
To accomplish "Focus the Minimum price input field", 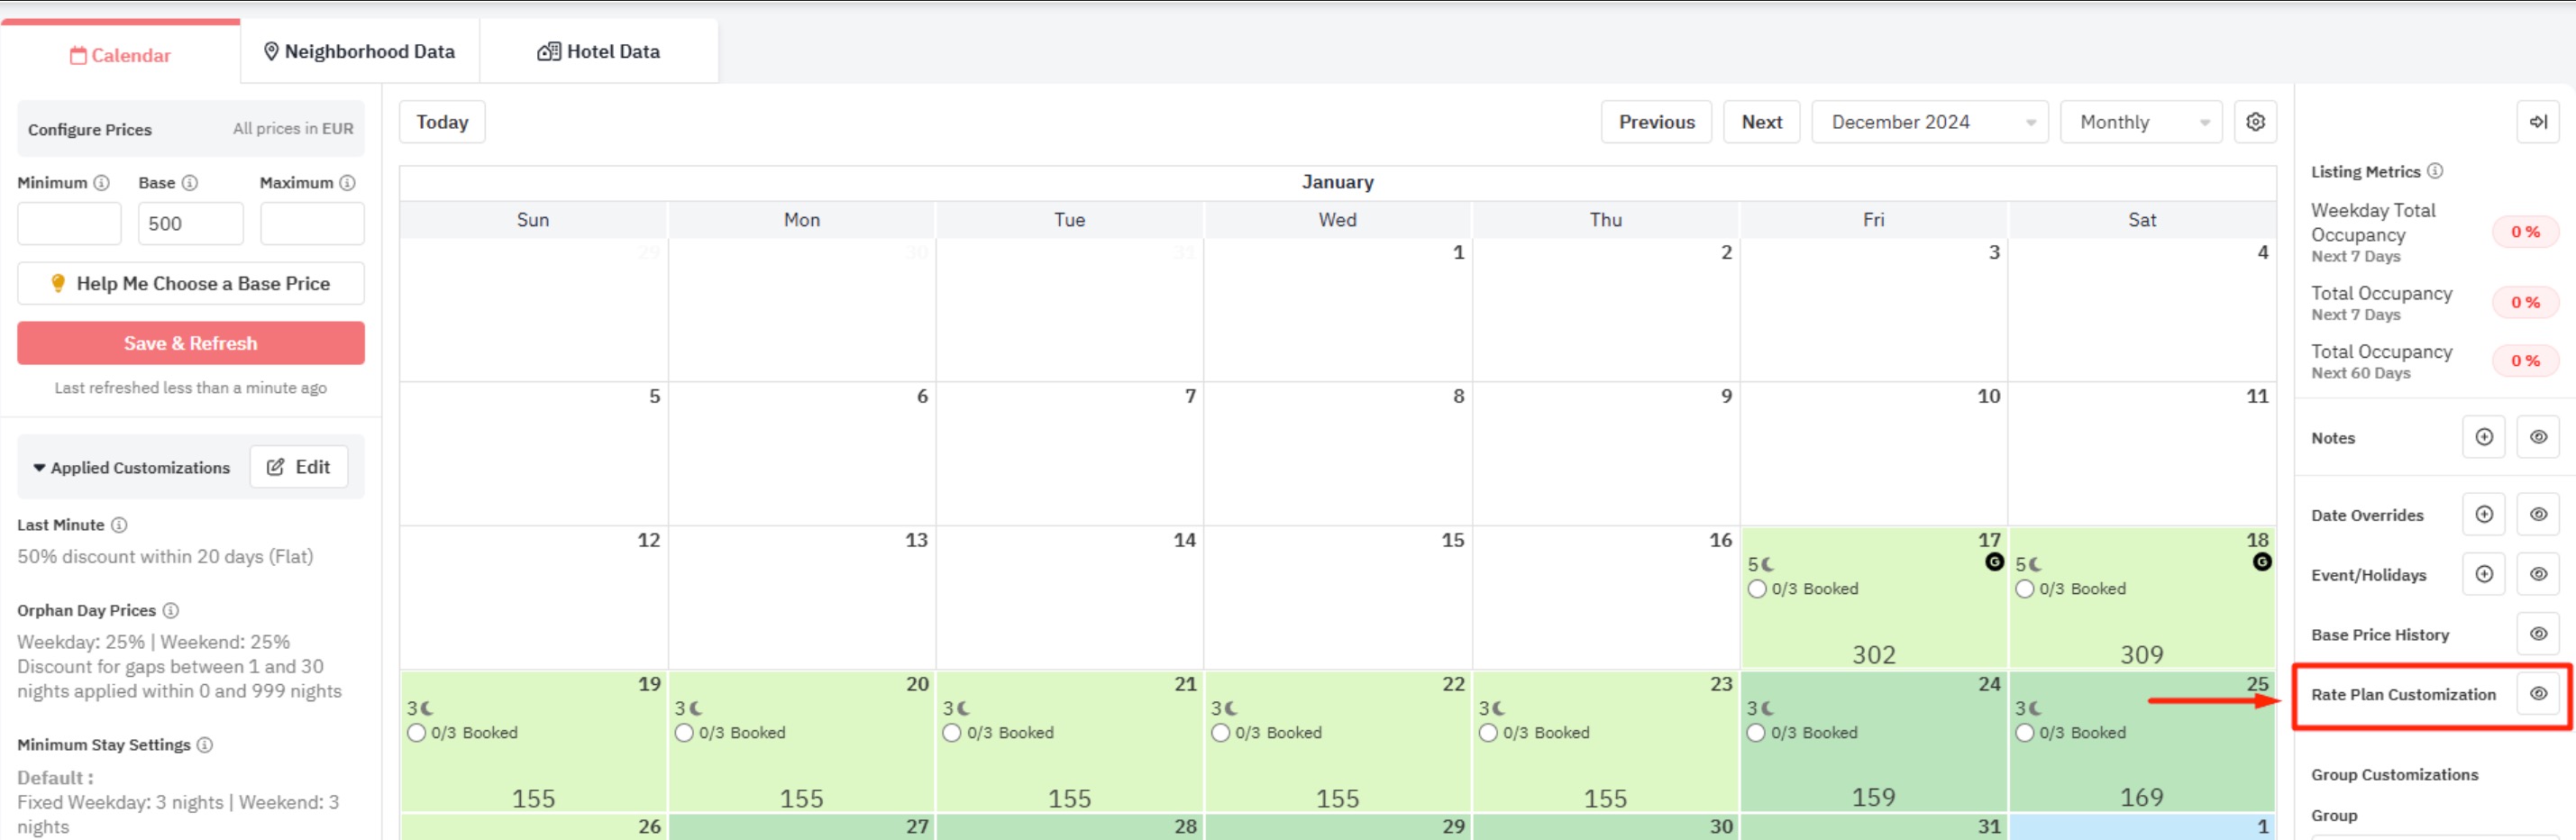I will [x=69, y=223].
